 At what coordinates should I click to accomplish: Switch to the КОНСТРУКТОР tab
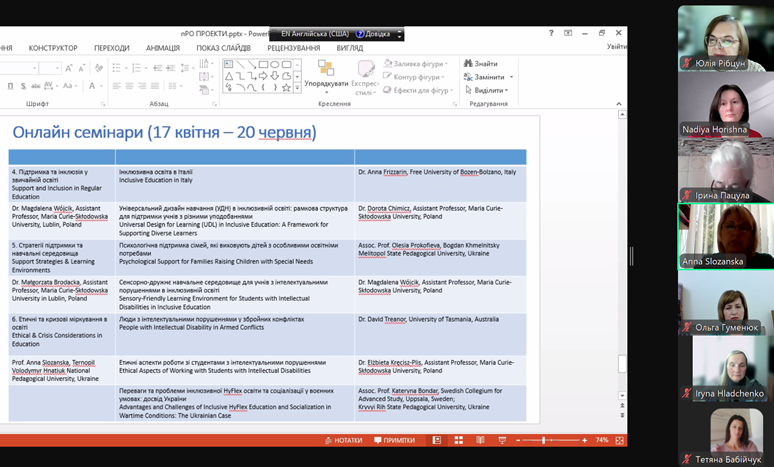[x=53, y=48]
